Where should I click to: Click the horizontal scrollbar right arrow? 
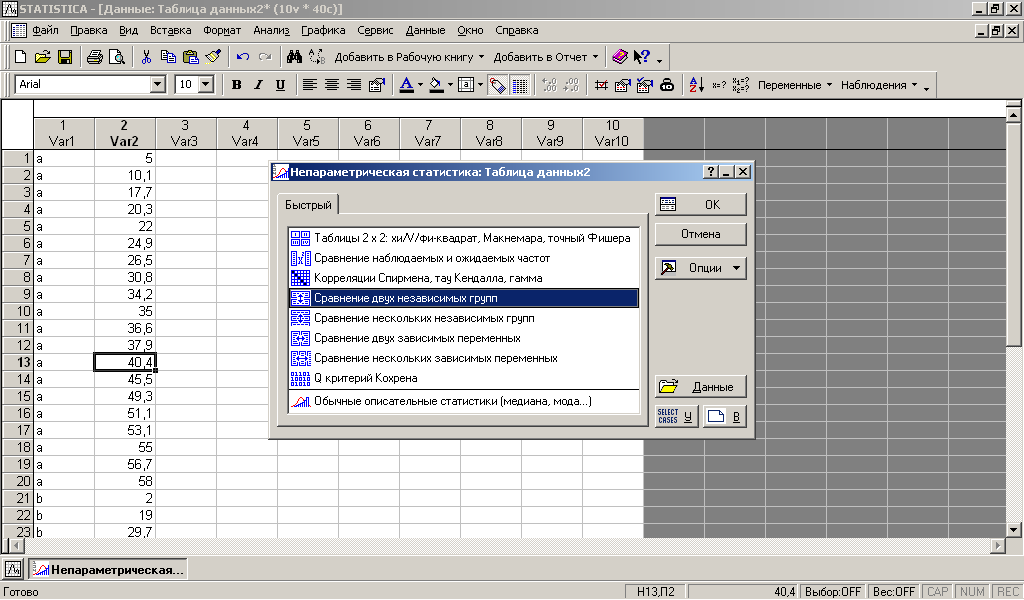point(997,545)
